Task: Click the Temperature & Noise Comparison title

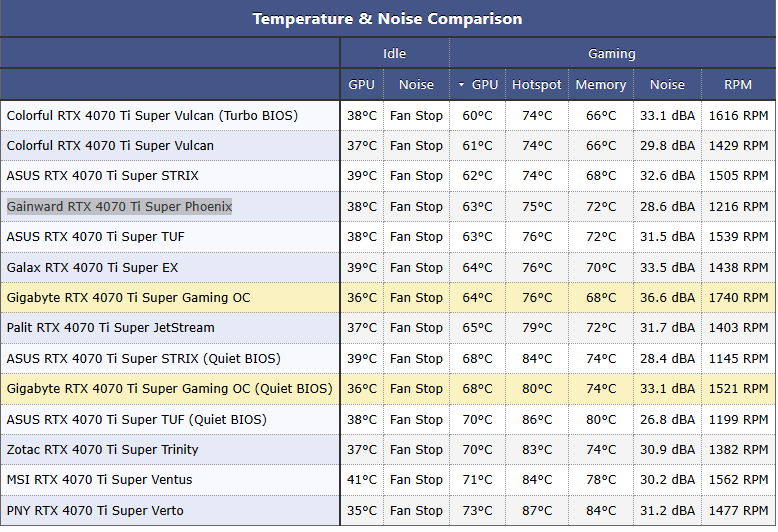Action: pos(387,19)
